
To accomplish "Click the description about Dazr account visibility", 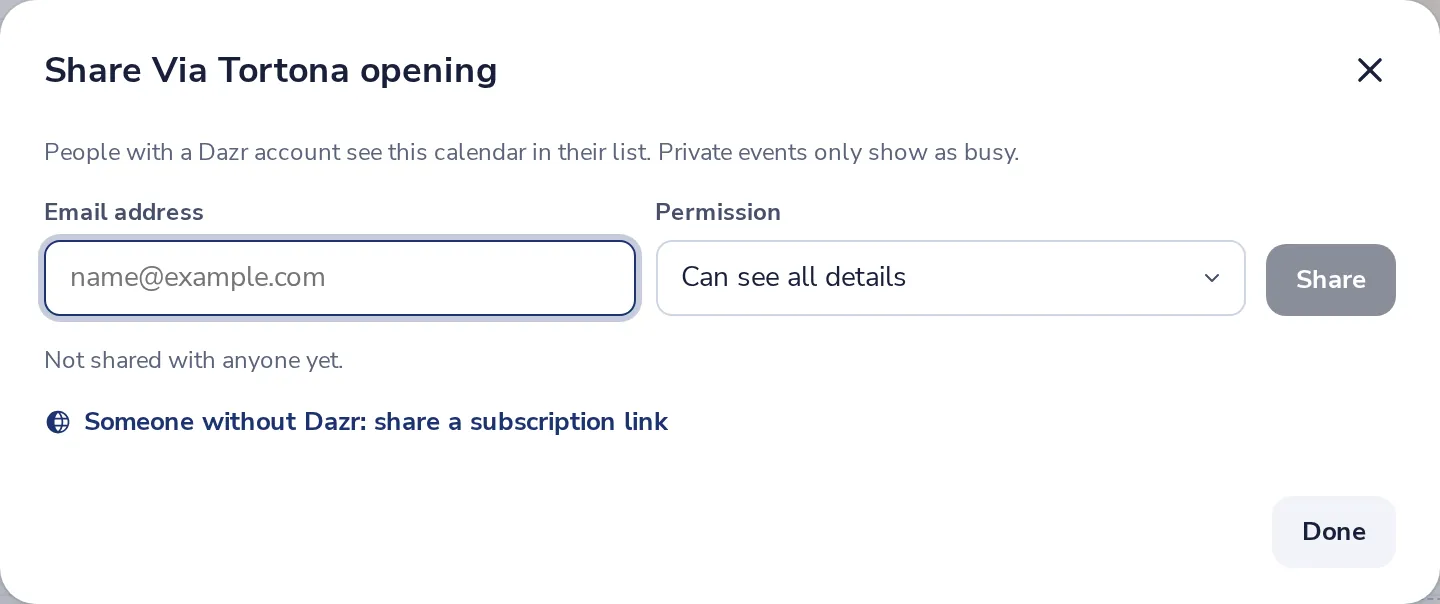I will 532,152.
